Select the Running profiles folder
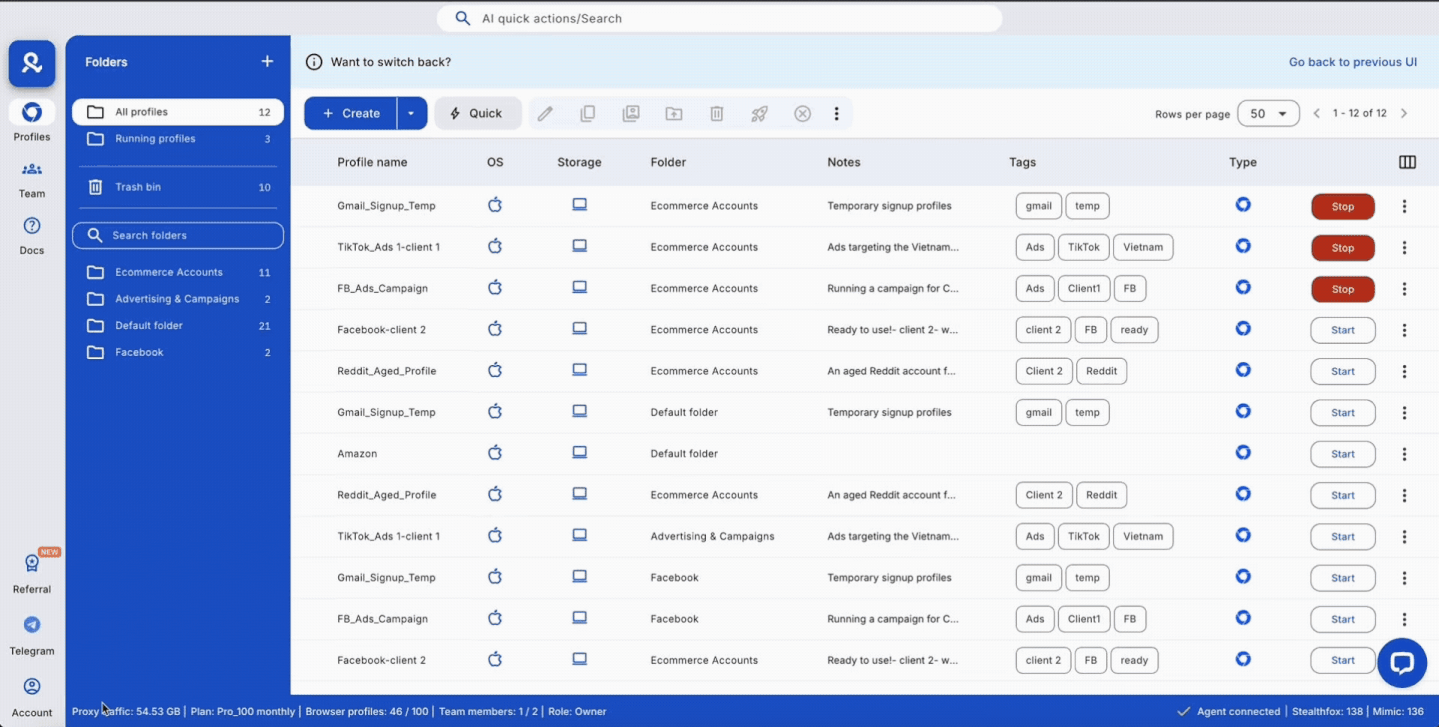 click(x=155, y=139)
